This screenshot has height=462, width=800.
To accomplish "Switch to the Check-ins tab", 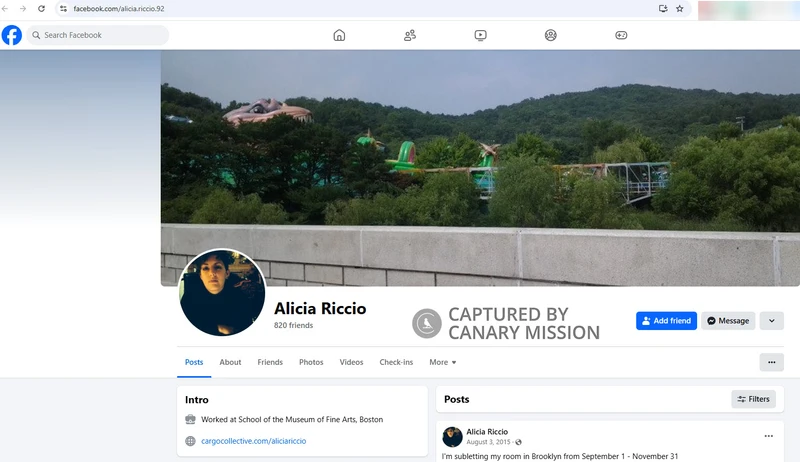I will coord(396,362).
